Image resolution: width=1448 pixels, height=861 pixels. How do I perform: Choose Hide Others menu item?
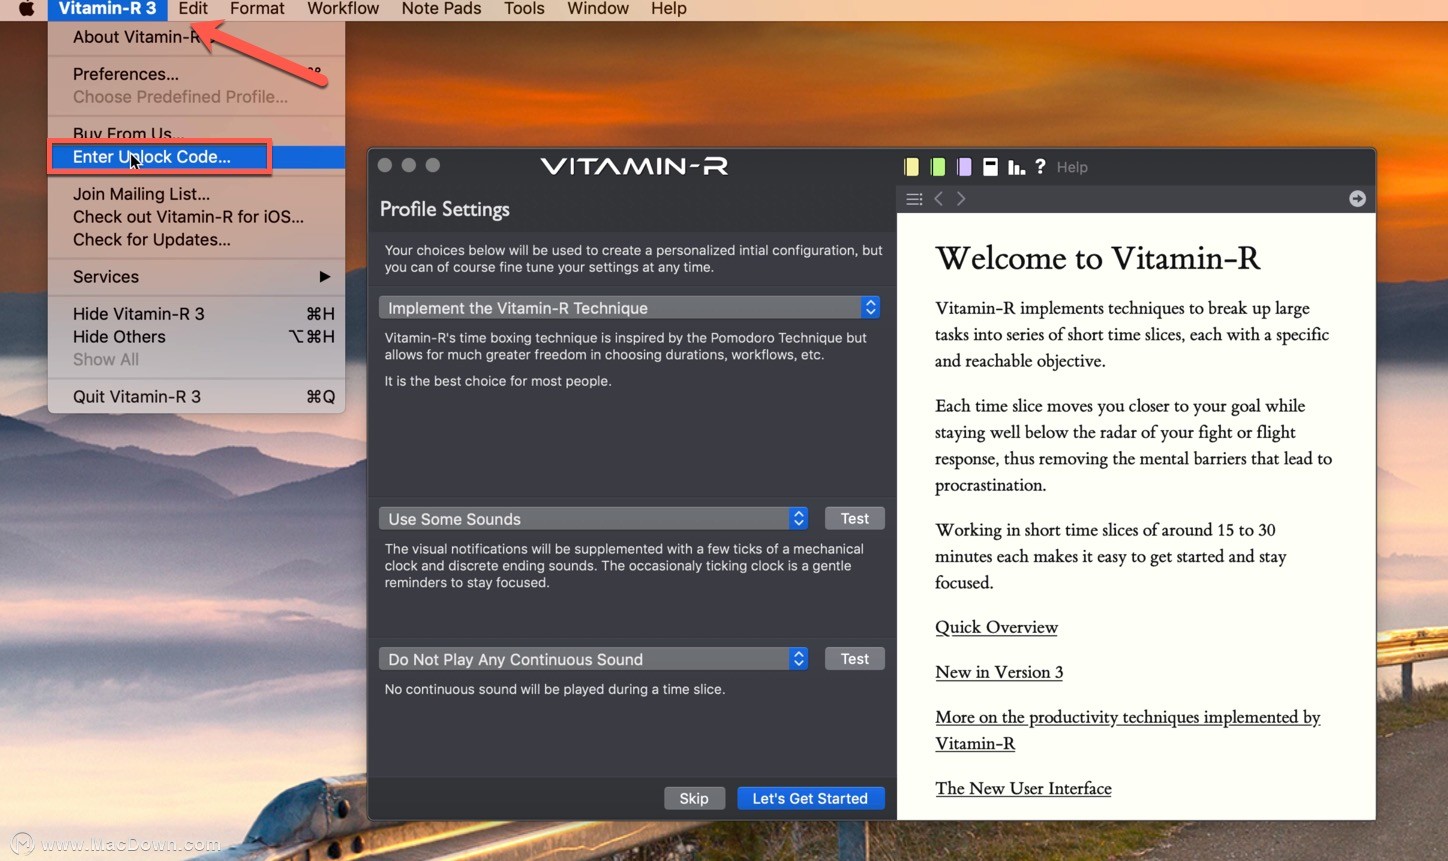click(196, 337)
